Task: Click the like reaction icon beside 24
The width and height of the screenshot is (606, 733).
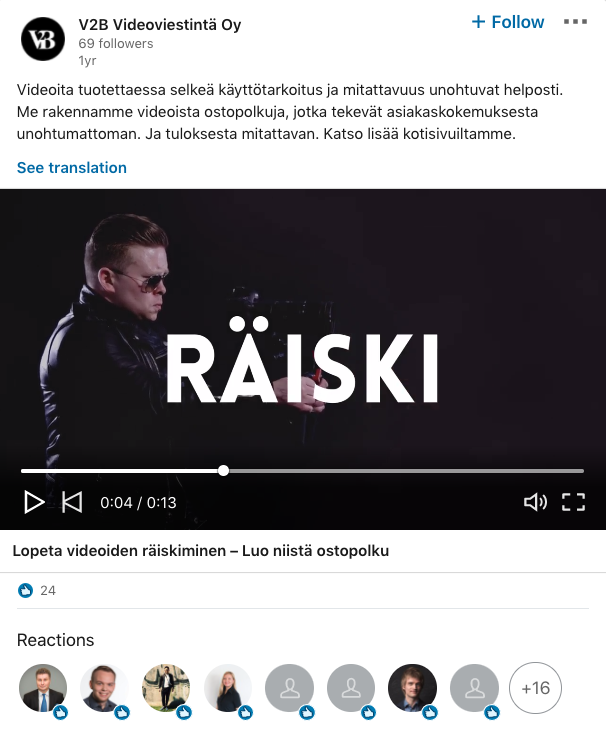Action: (25, 591)
